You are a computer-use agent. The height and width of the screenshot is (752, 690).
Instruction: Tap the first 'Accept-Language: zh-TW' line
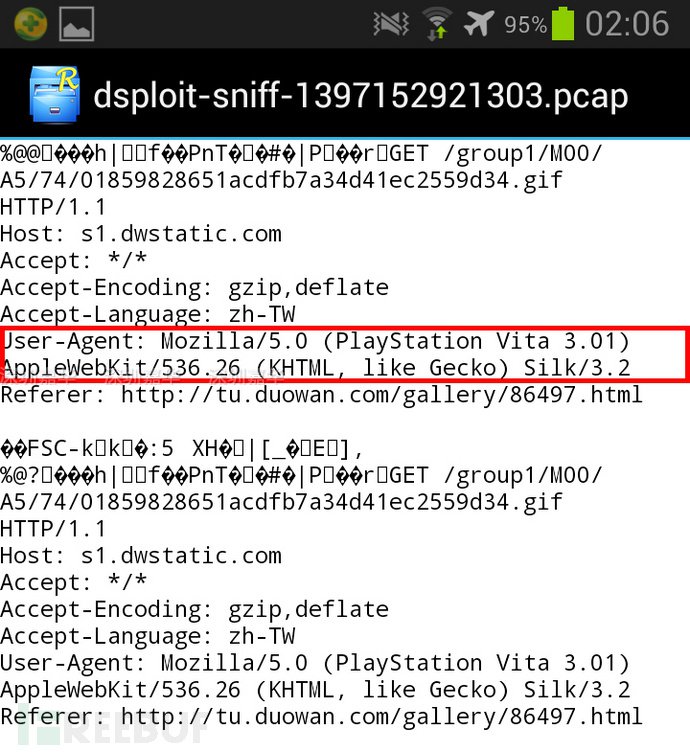pos(148,315)
